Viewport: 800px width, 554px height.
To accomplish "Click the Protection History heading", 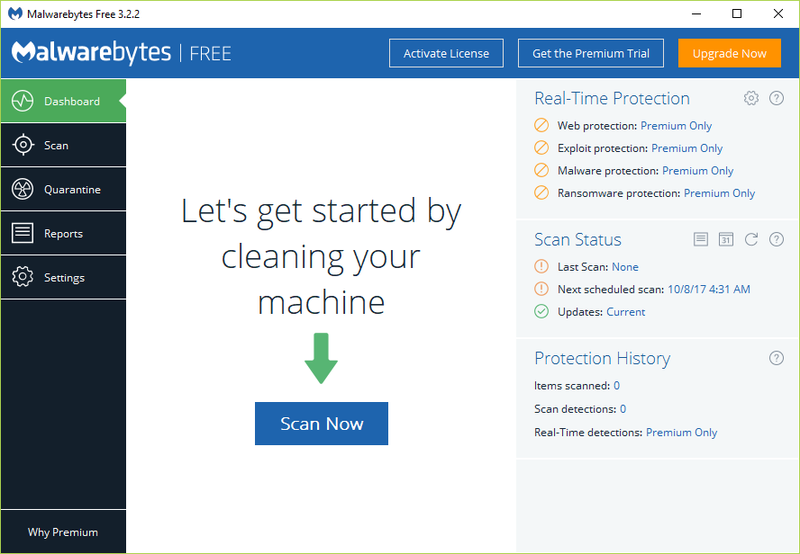I will click(x=602, y=358).
